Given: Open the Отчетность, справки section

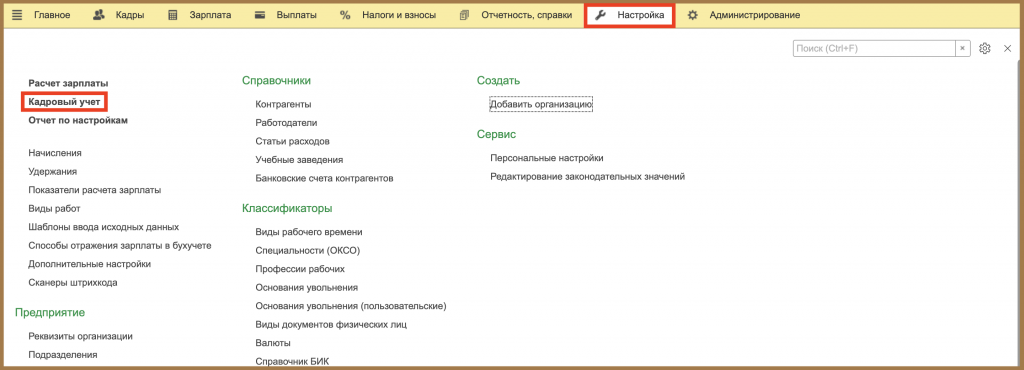Looking at the screenshot, I should point(527,15).
